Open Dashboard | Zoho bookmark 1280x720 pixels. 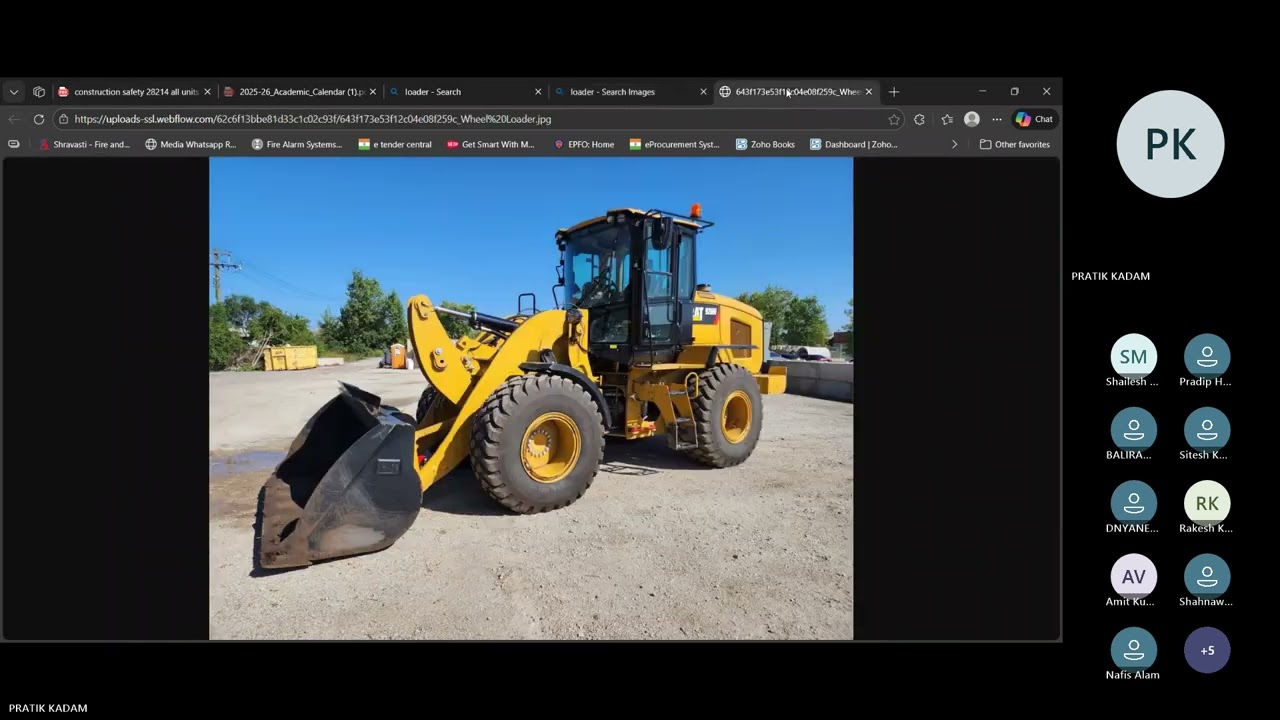coord(854,144)
